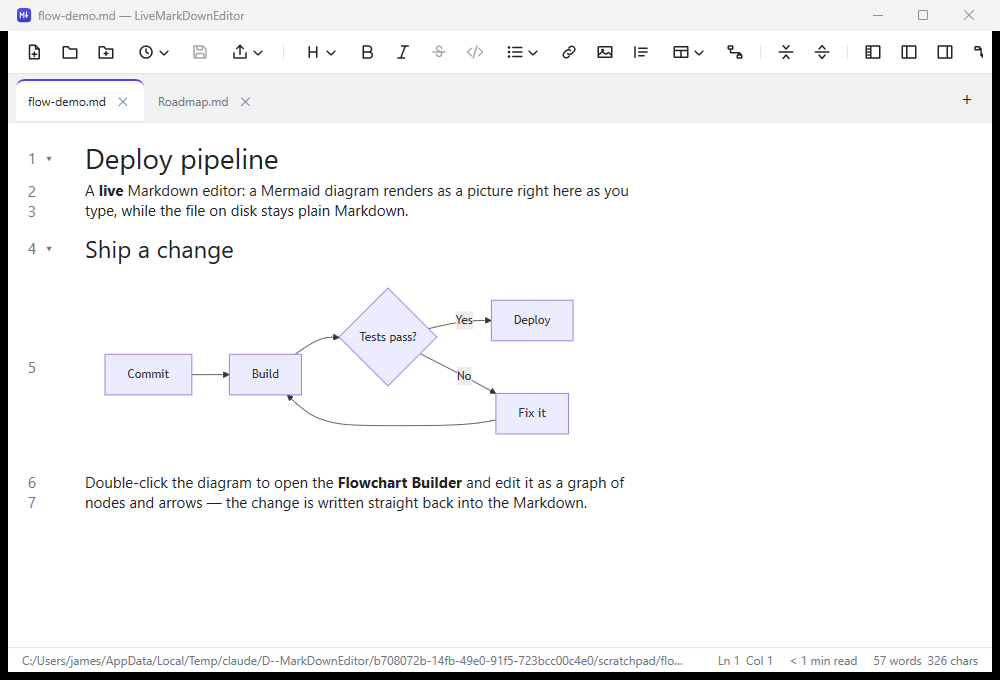This screenshot has height=680, width=1000.
Task: Click the inline code brackets icon
Action: pos(474,52)
